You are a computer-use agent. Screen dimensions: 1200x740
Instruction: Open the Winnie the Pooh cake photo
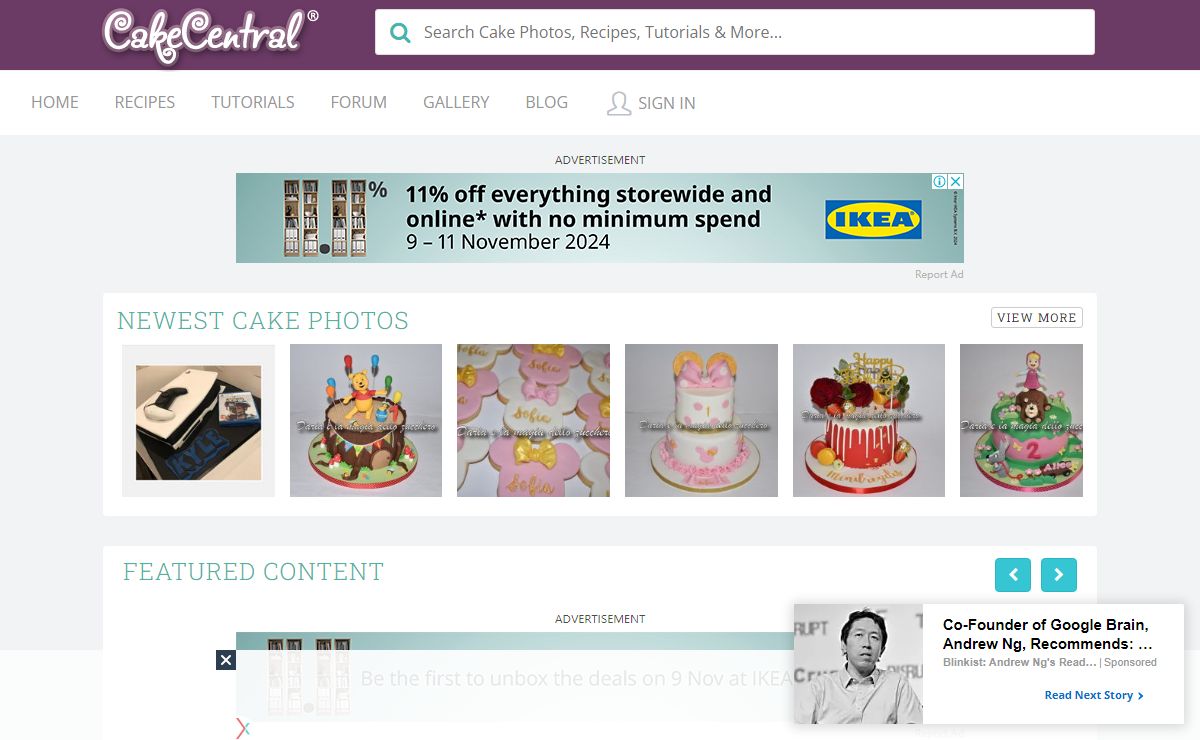tap(366, 420)
